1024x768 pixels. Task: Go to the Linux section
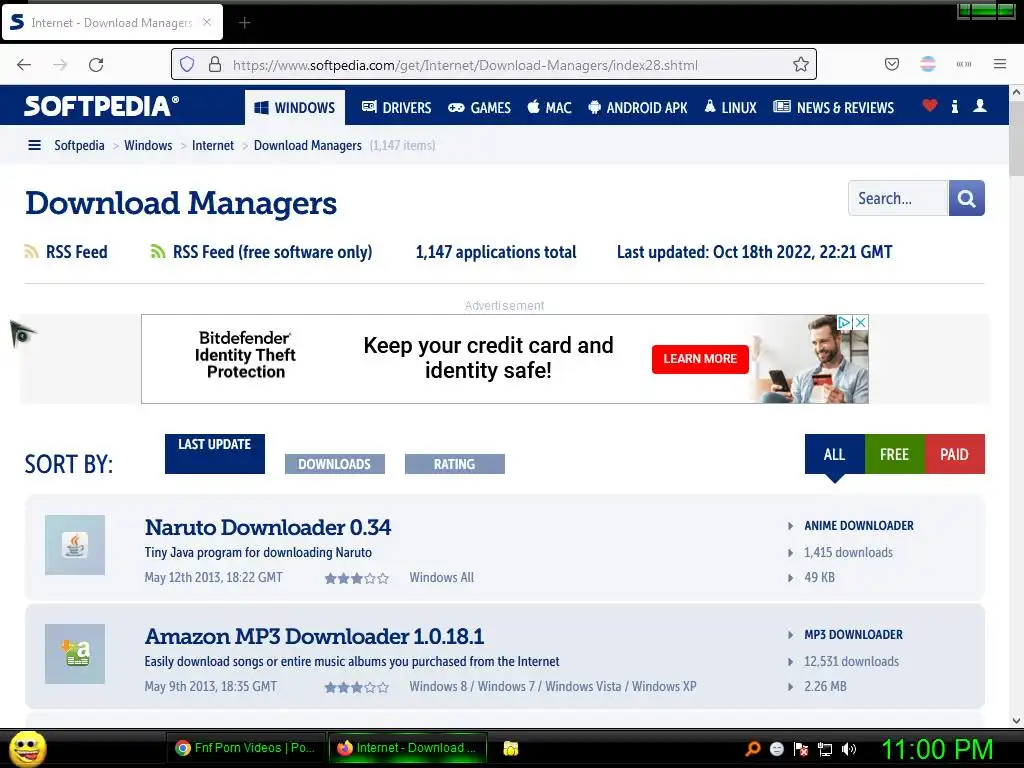(730, 108)
